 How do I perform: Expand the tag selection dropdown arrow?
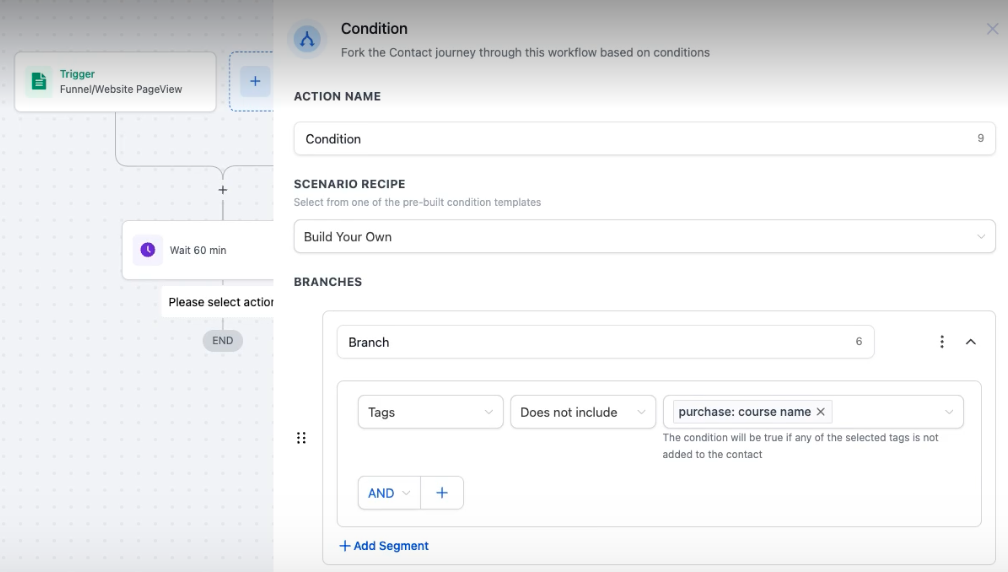(x=948, y=412)
